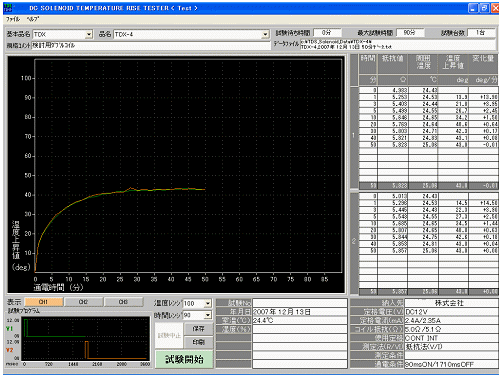Click the 時間 column header
499x378 pixels.
(x=368, y=63)
